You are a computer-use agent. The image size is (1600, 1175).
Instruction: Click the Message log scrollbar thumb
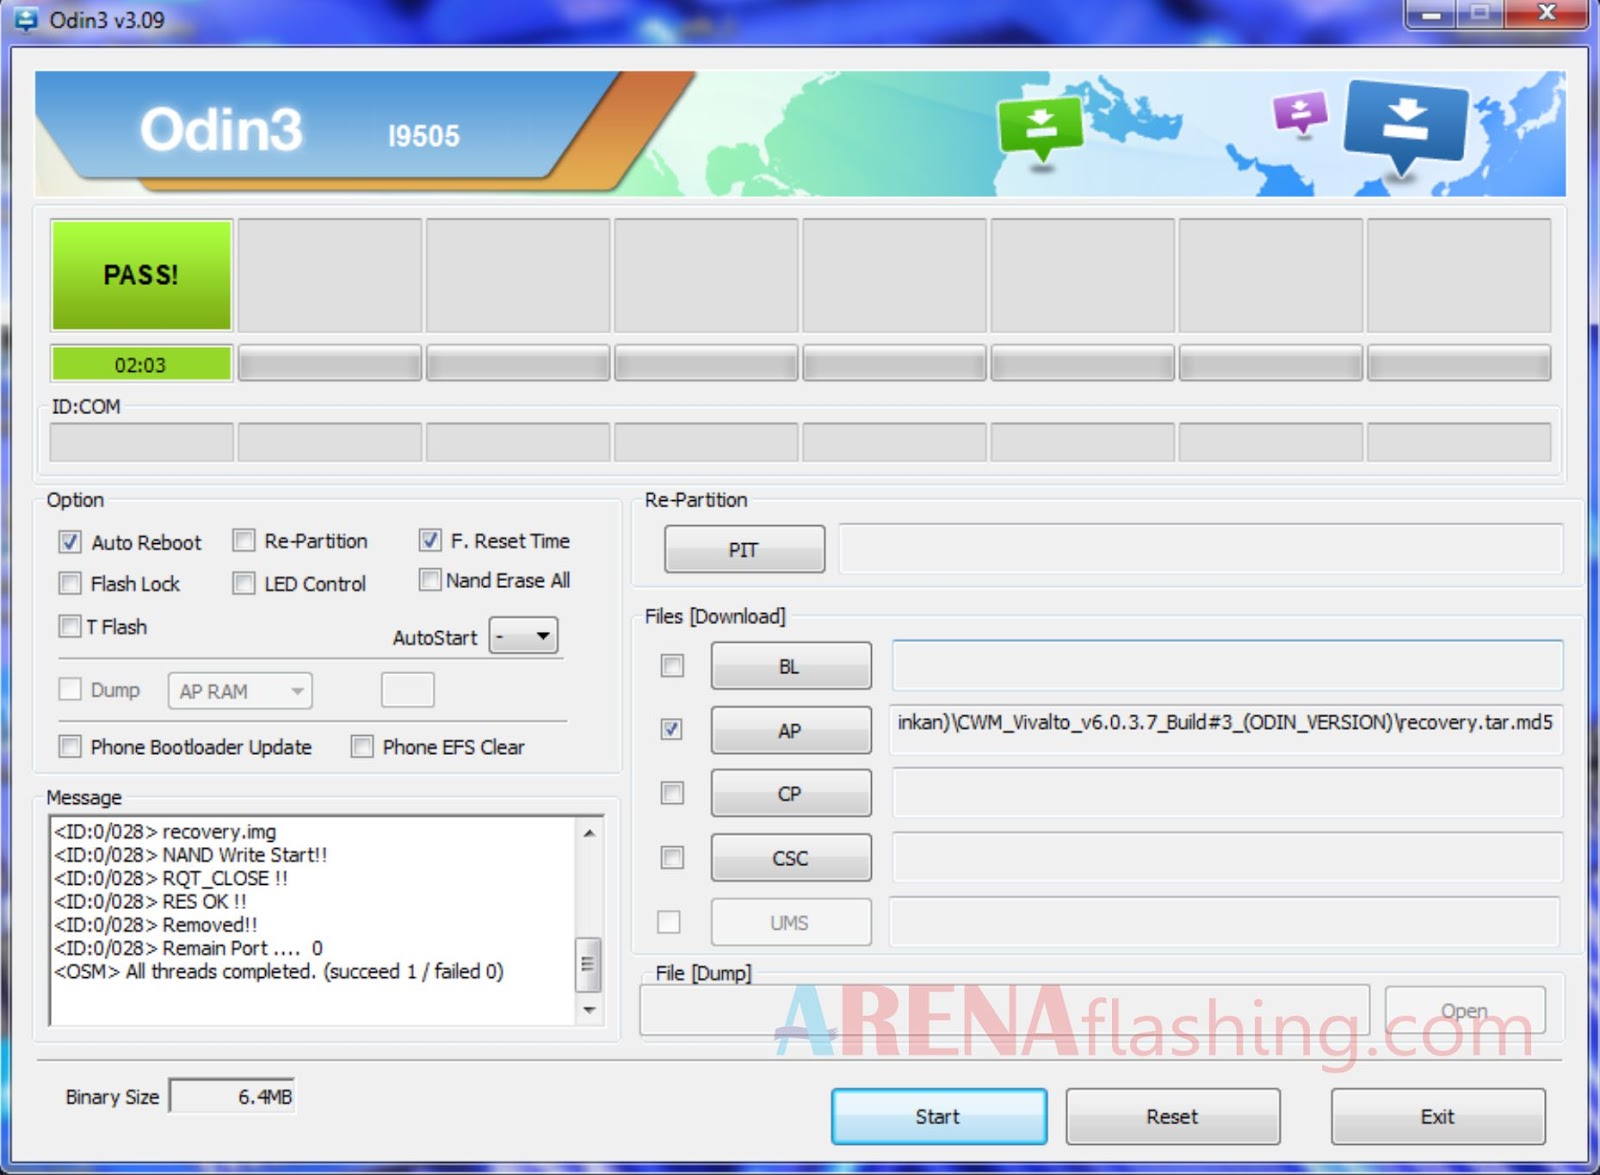click(x=589, y=963)
